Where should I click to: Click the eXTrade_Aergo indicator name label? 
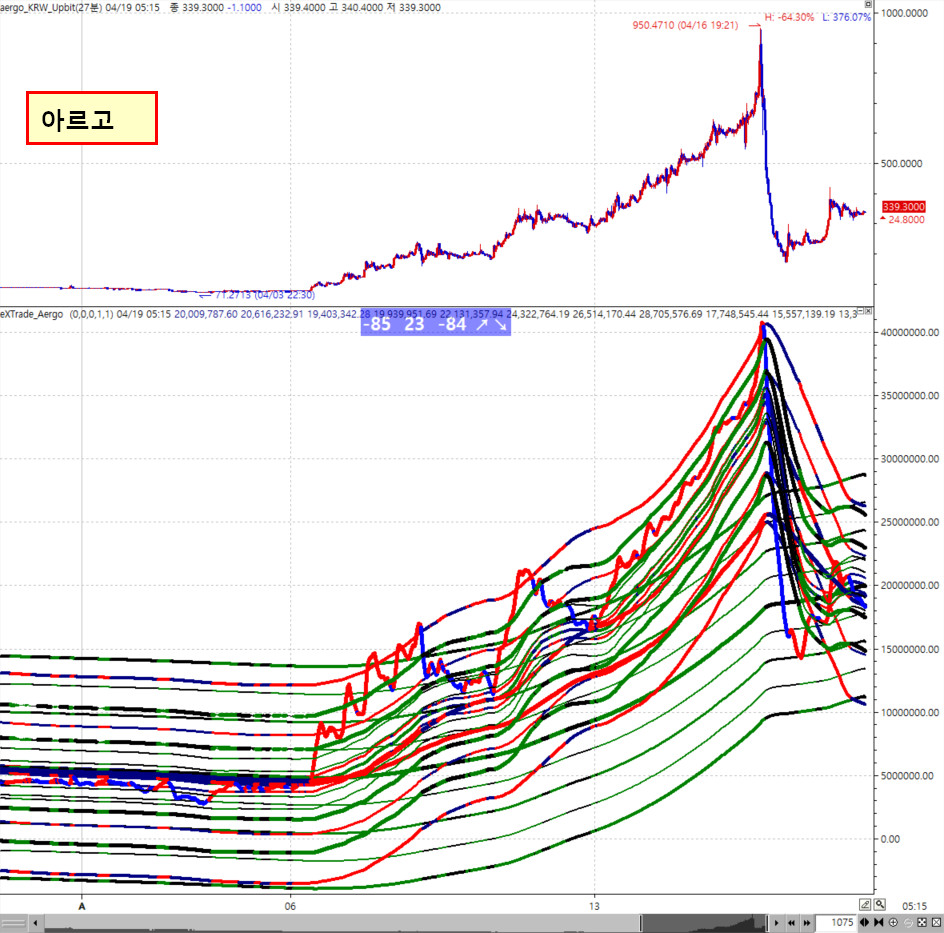point(34,314)
